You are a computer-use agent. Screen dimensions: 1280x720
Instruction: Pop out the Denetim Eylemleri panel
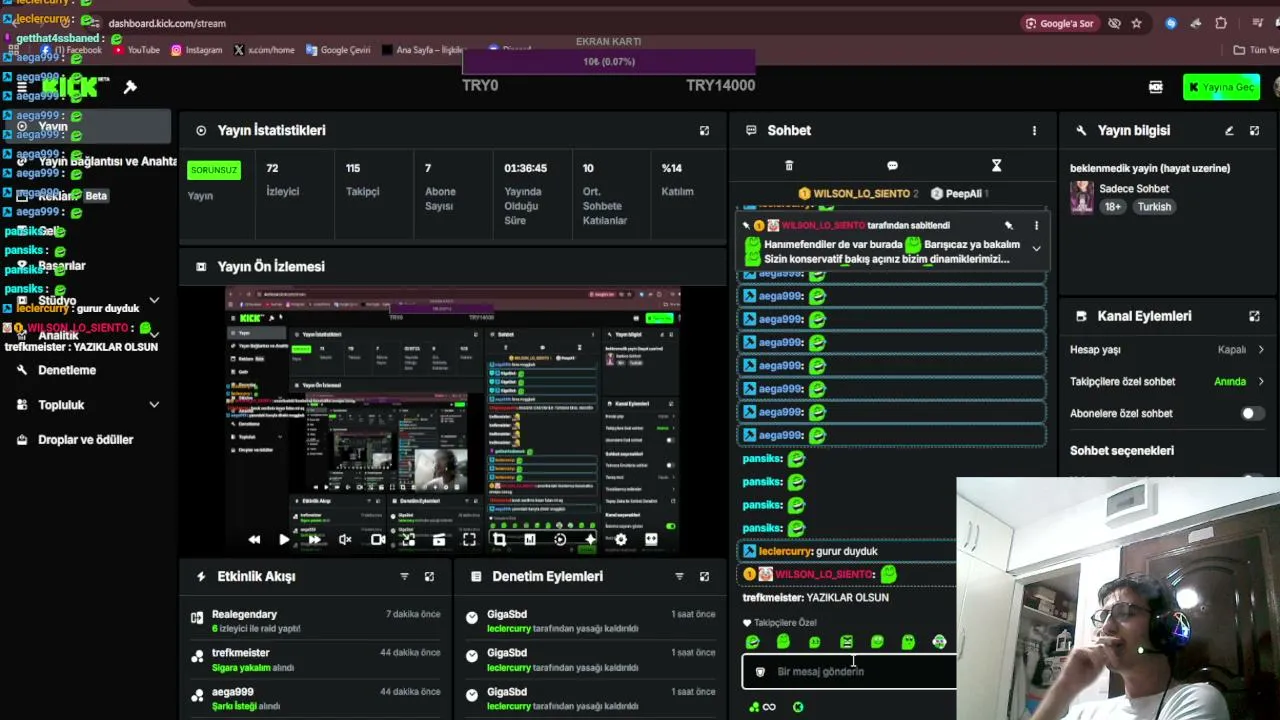click(x=704, y=576)
